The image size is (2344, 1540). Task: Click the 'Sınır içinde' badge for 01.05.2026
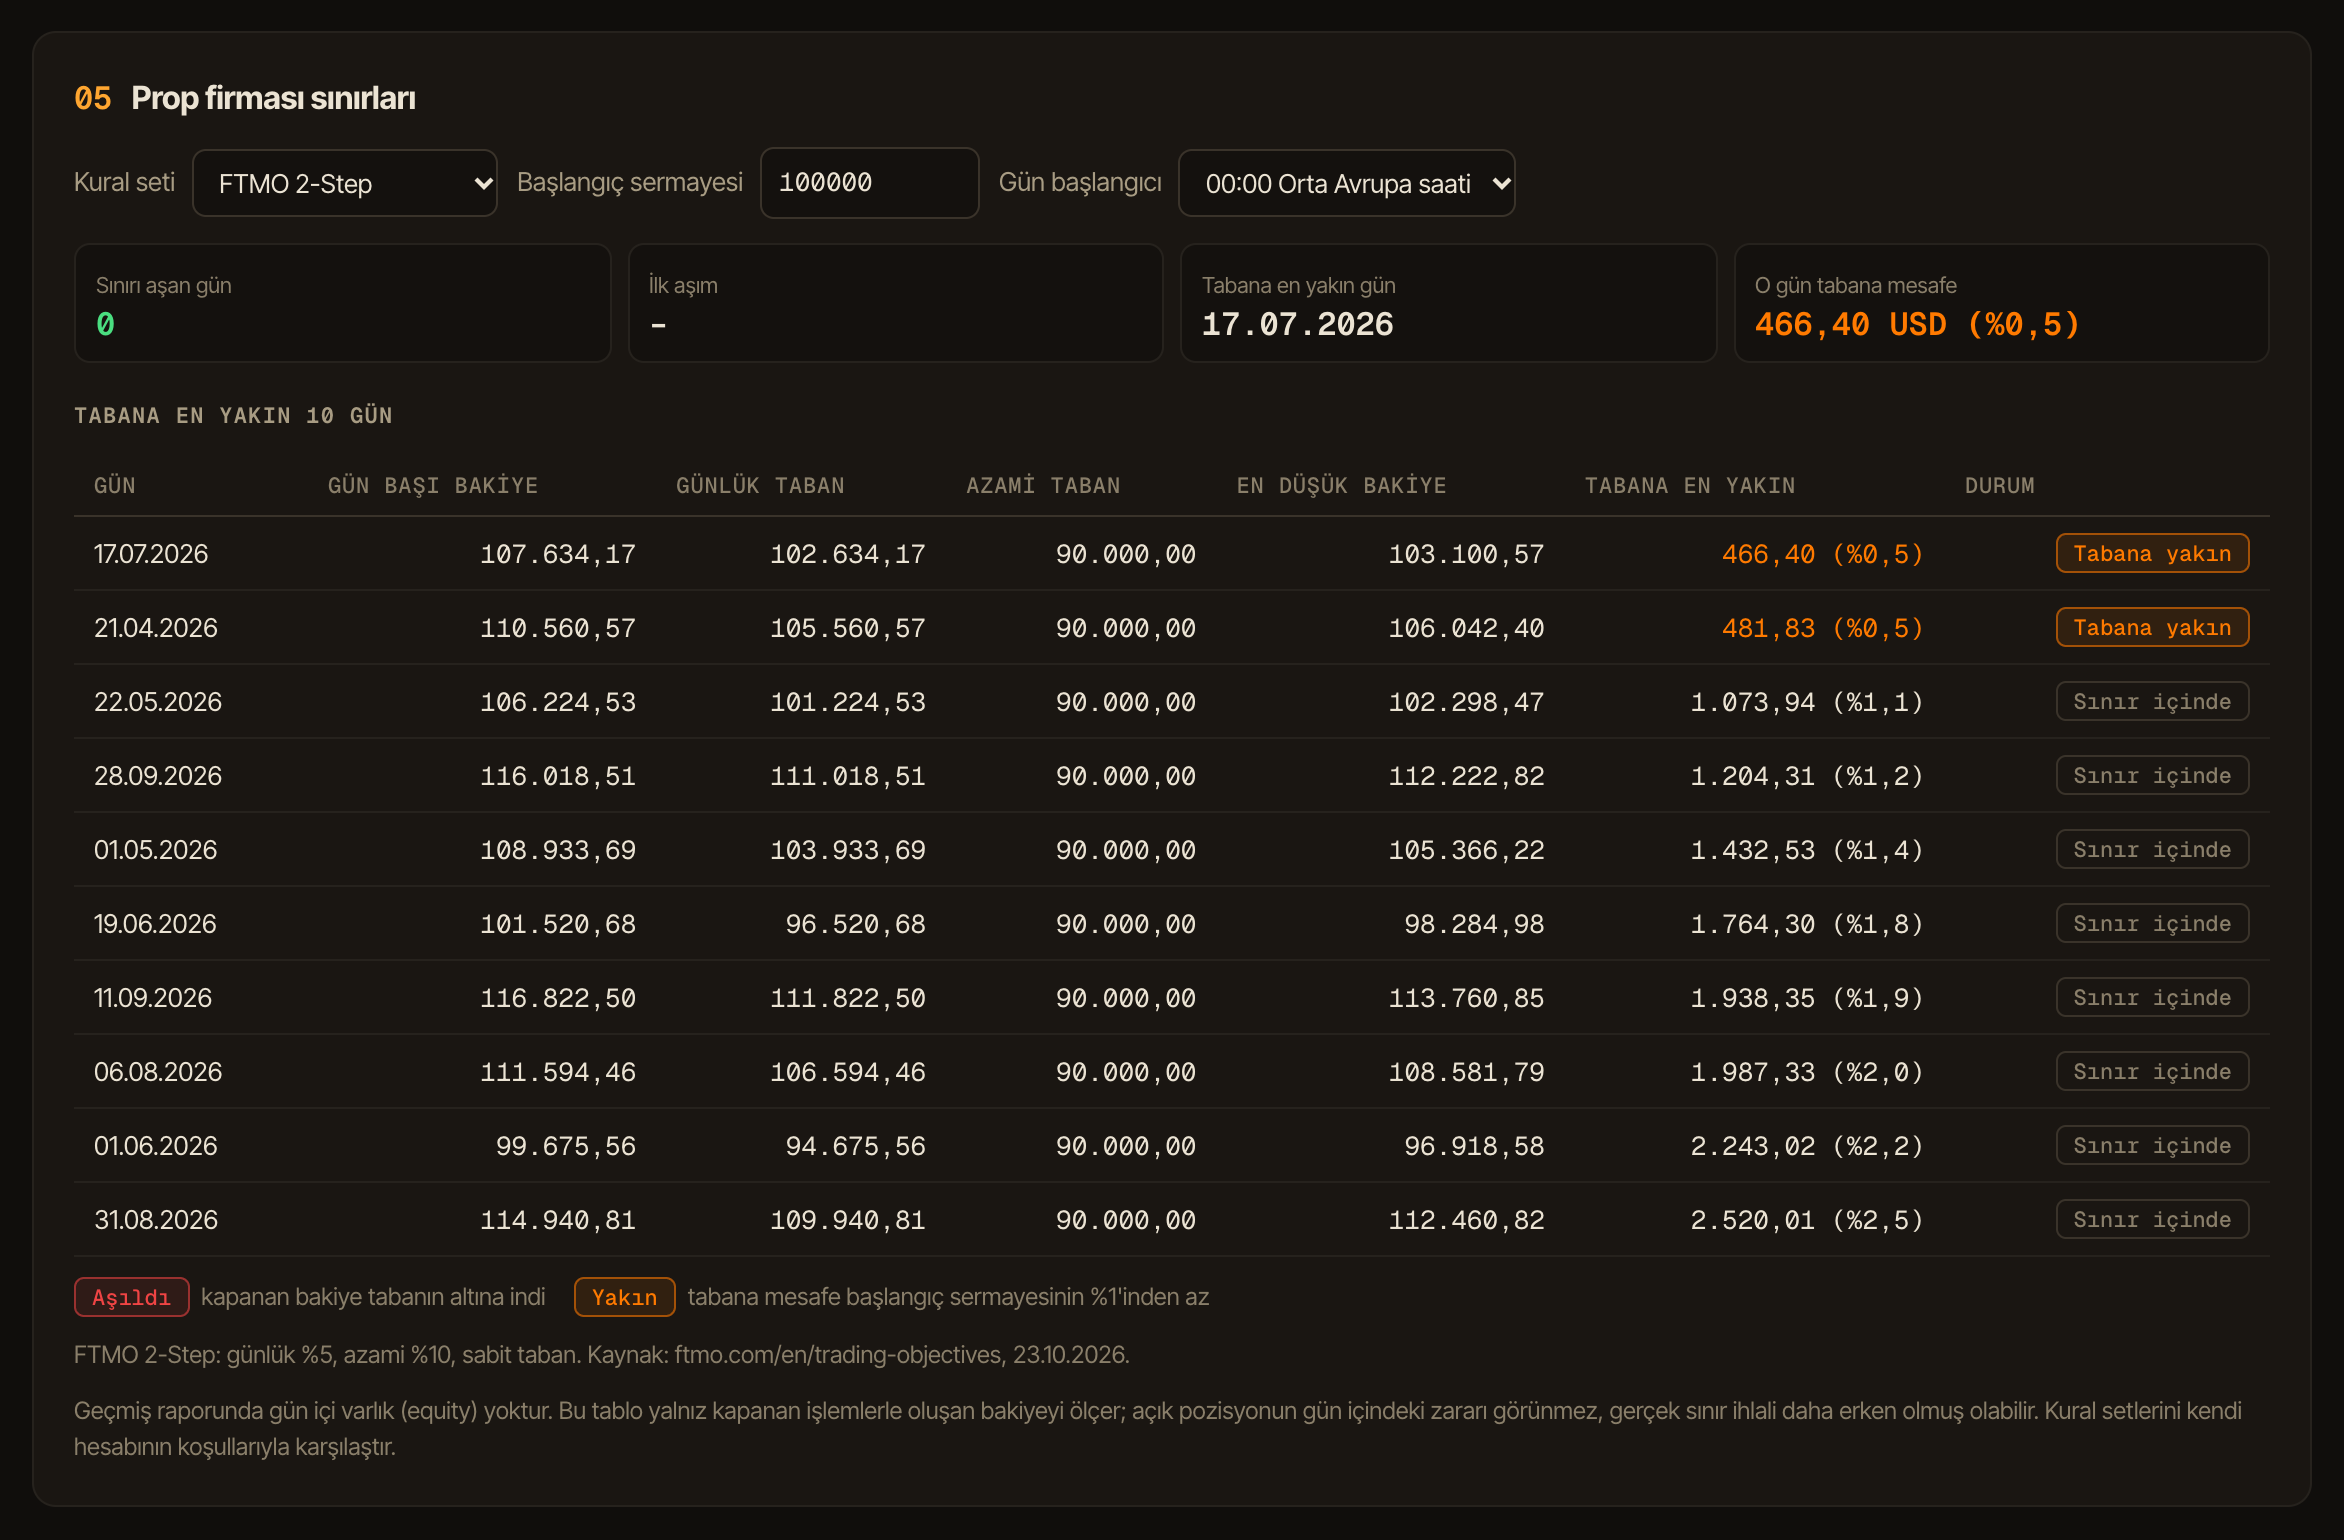point(2152,850)
